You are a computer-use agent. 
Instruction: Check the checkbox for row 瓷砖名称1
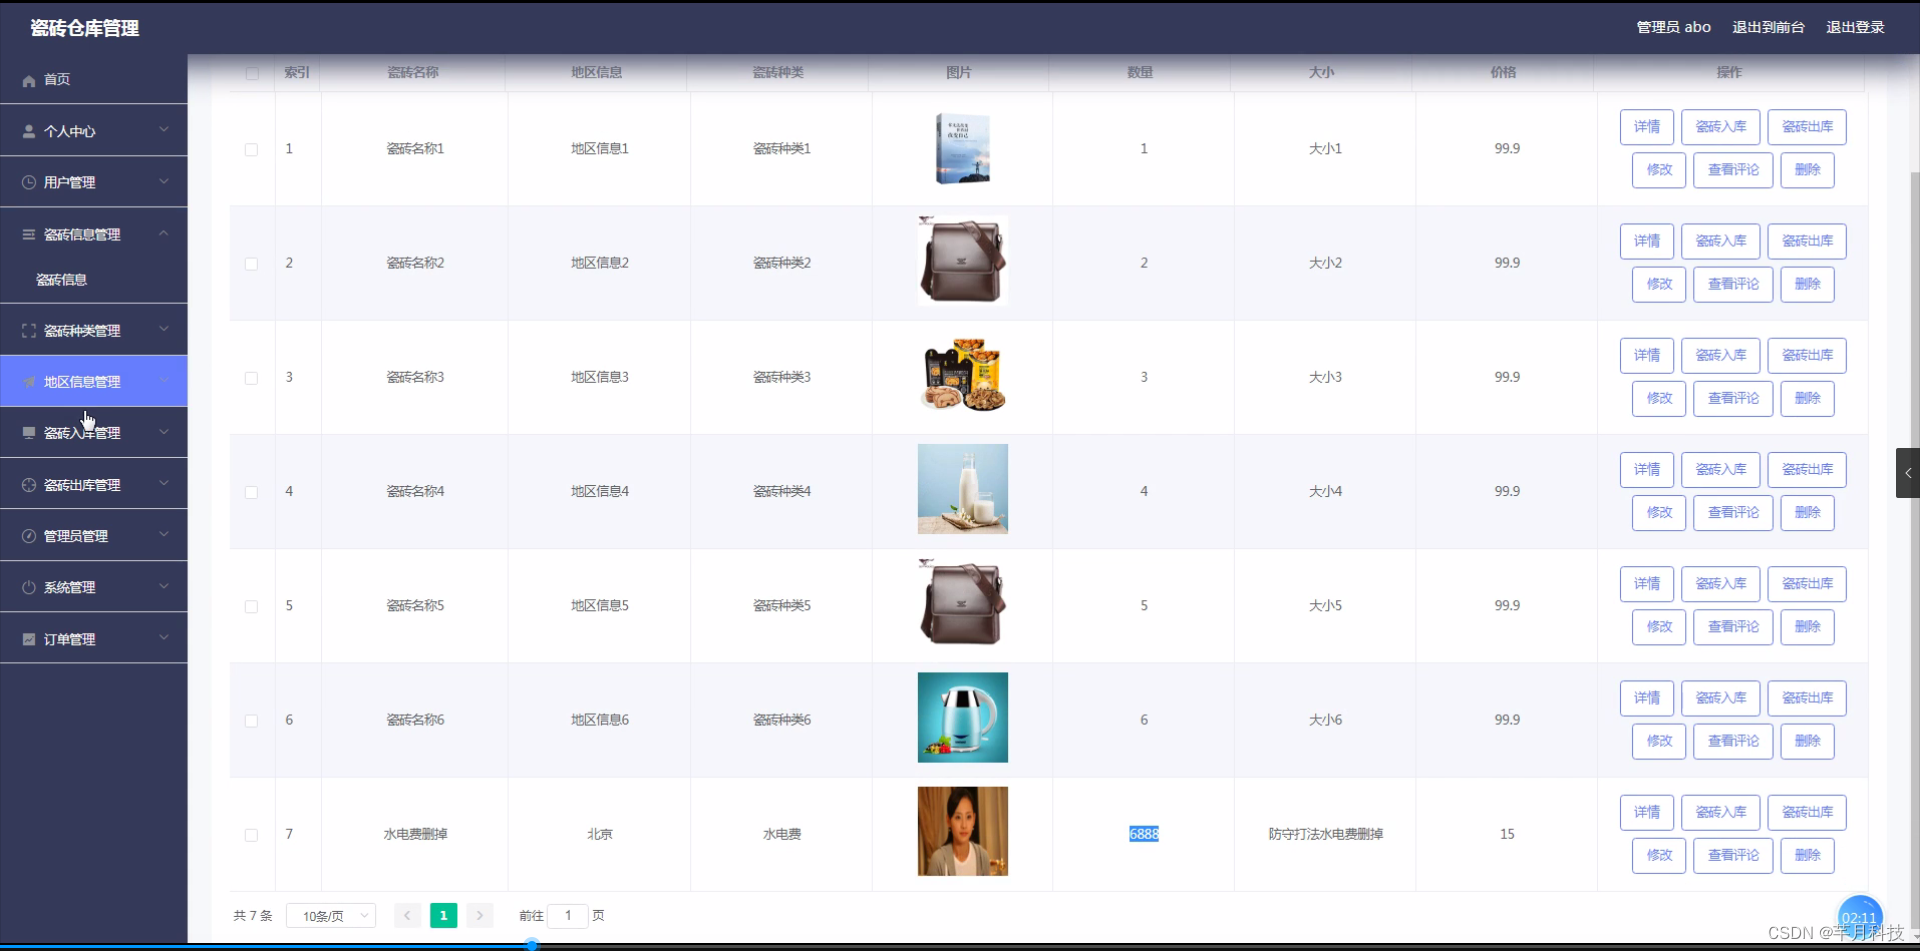click(251, 149)
